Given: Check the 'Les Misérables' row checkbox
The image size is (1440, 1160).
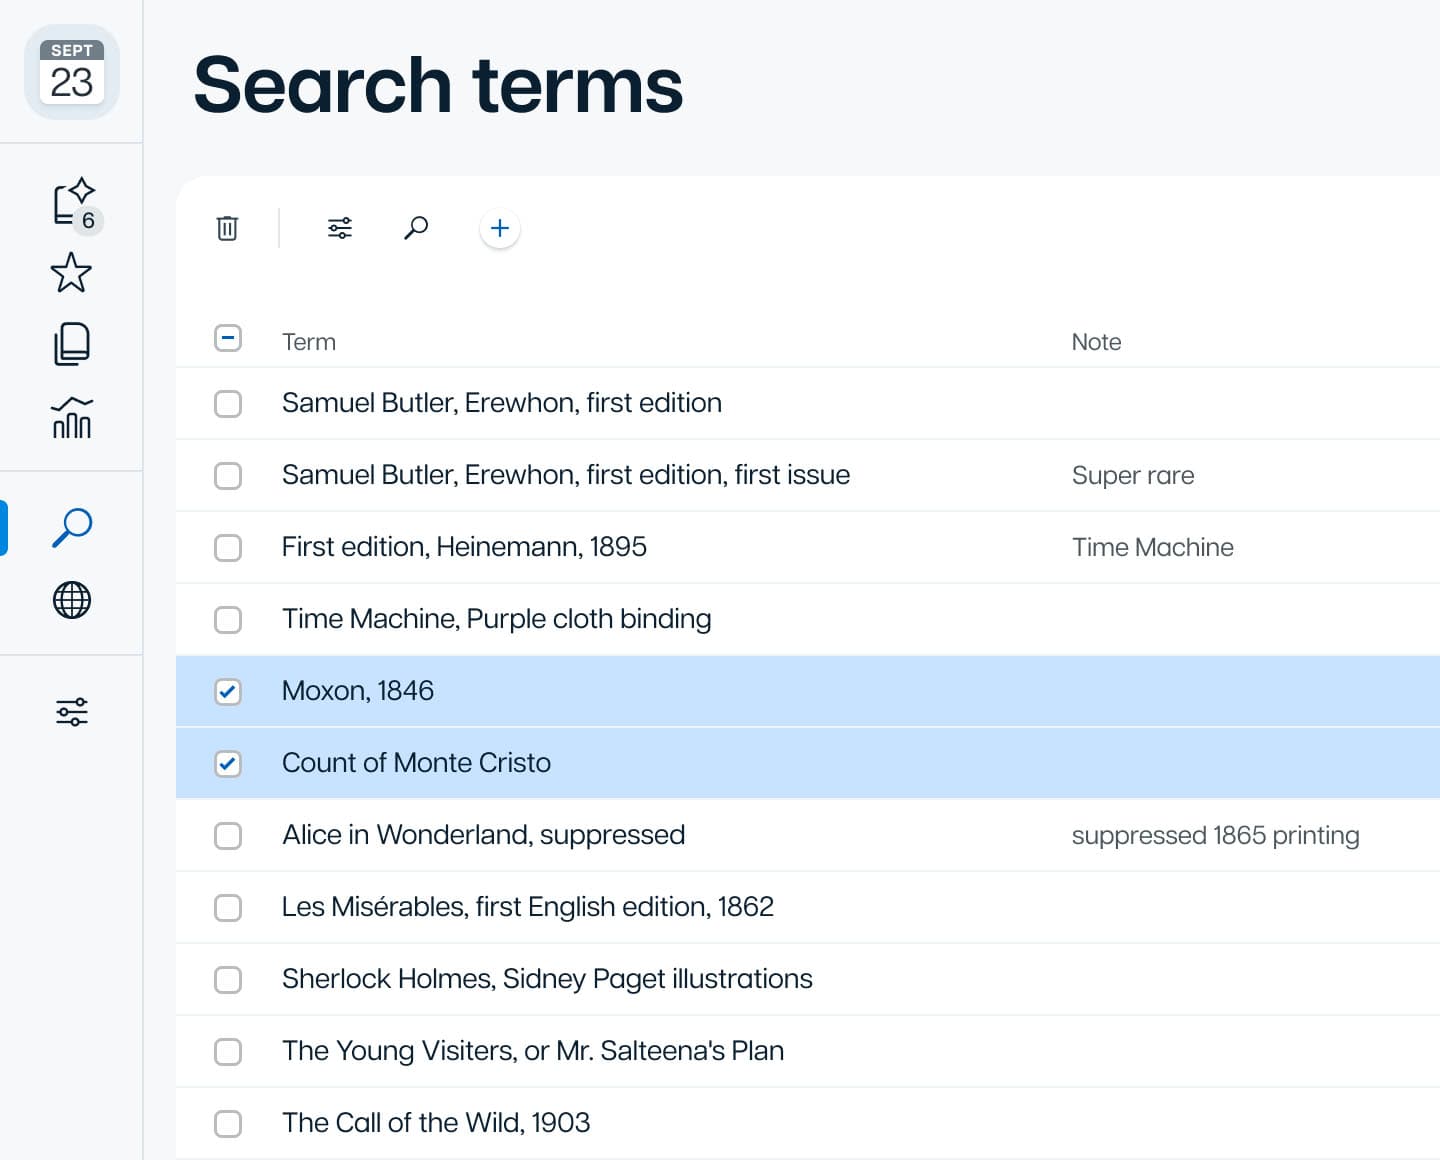Looking at the screenshot, I should pyautogui.click(x=228, y=908).
